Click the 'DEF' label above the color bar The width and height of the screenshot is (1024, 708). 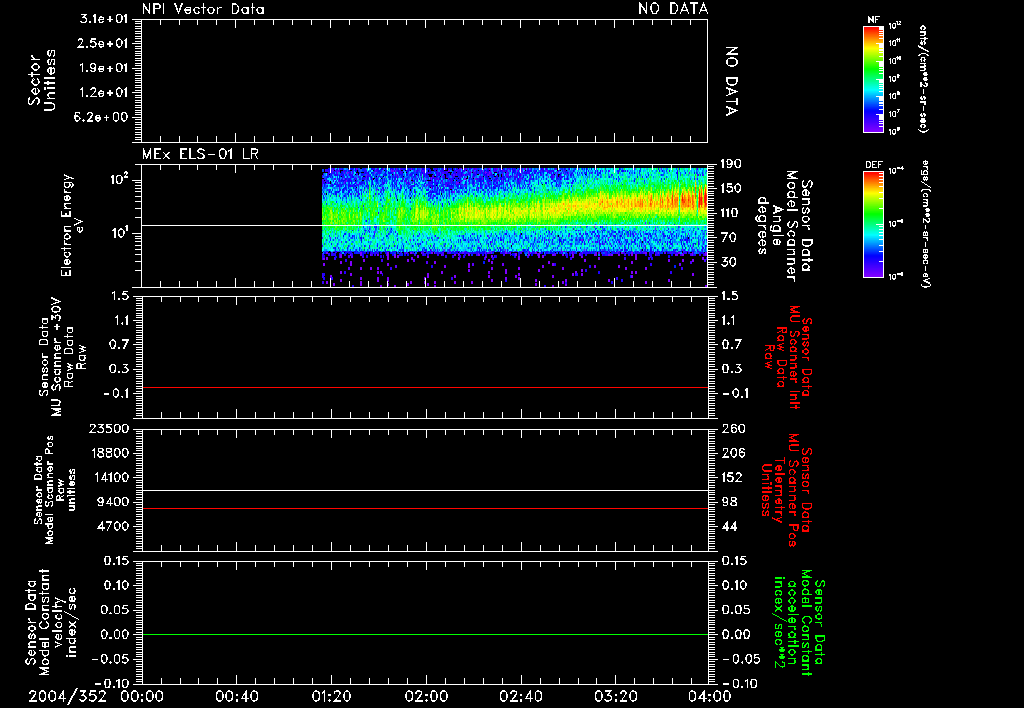pos(873,165)
